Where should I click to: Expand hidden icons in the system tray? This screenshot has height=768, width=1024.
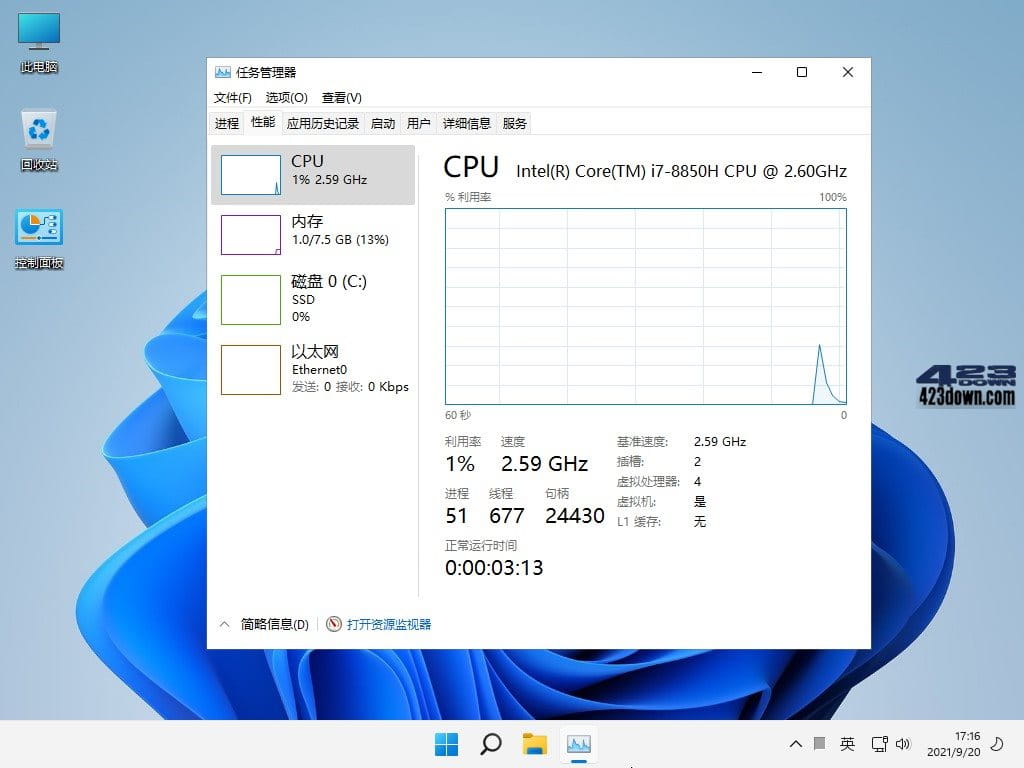[796, 744]
